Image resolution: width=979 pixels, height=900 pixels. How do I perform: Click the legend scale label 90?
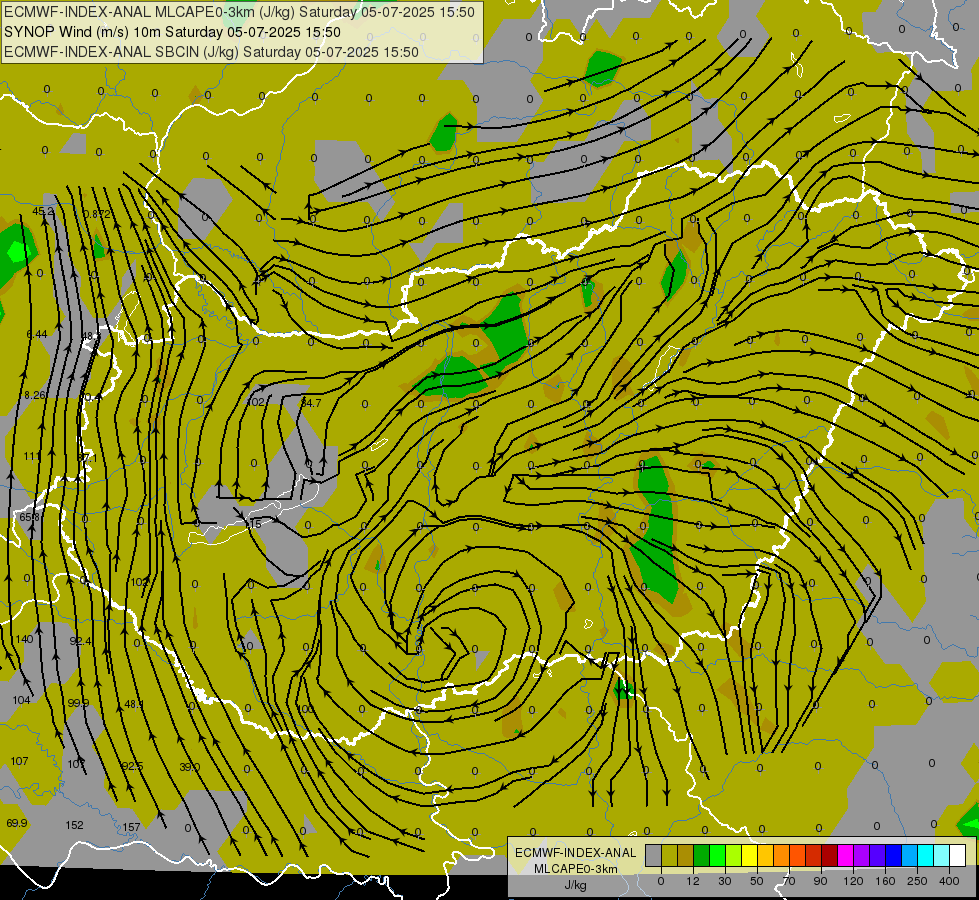point(820,881)
